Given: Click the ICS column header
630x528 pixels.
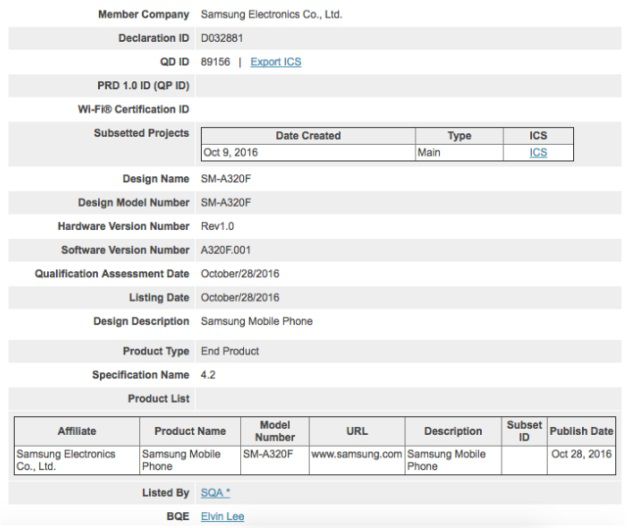Looking at the screenshot, I should [538, 136].
